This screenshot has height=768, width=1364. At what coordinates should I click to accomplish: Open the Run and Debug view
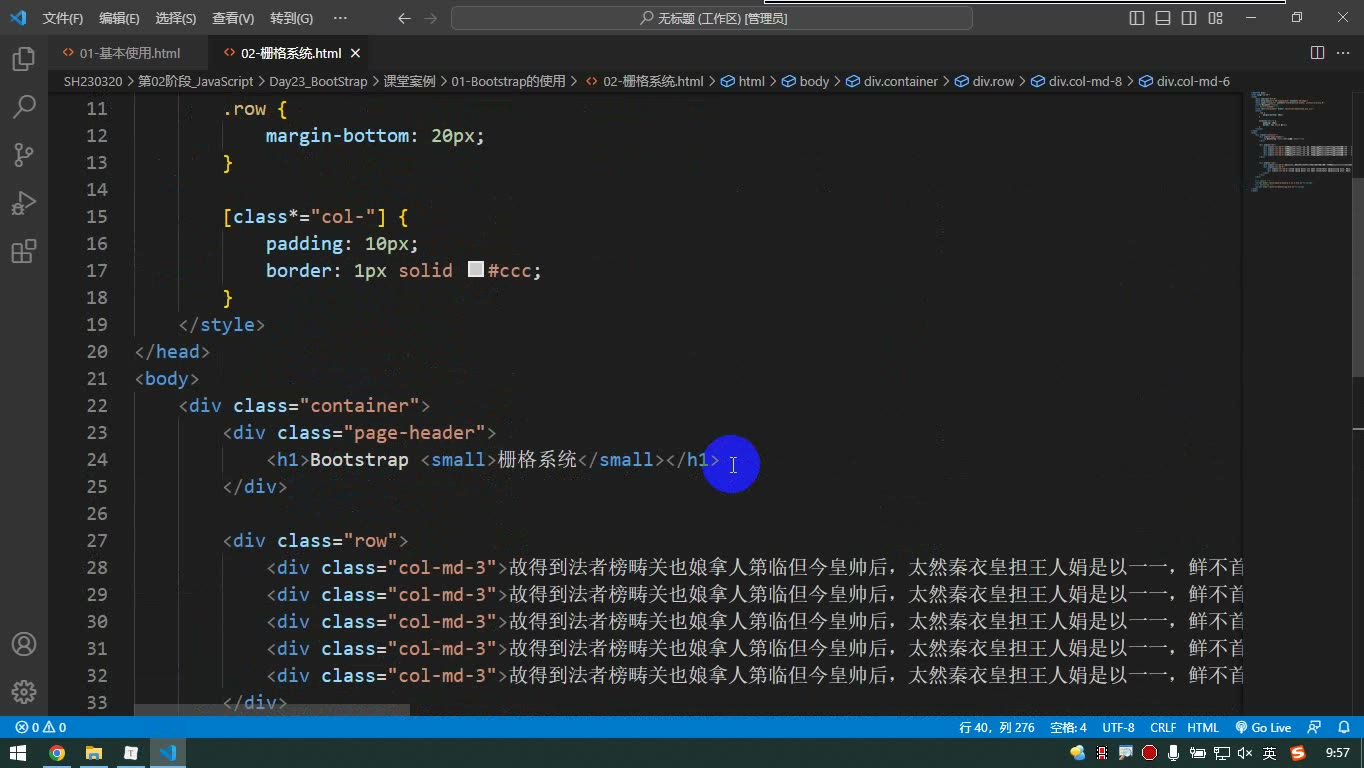[23, 203]
